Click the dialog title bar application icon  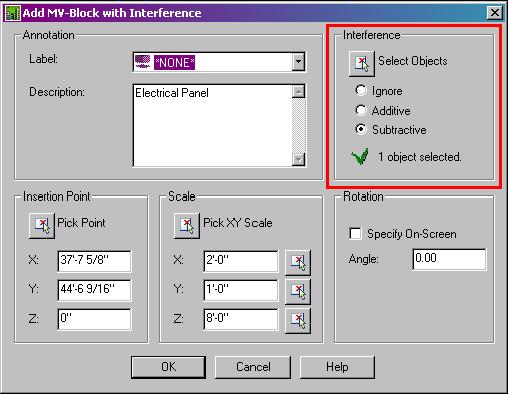click(13, 13)
